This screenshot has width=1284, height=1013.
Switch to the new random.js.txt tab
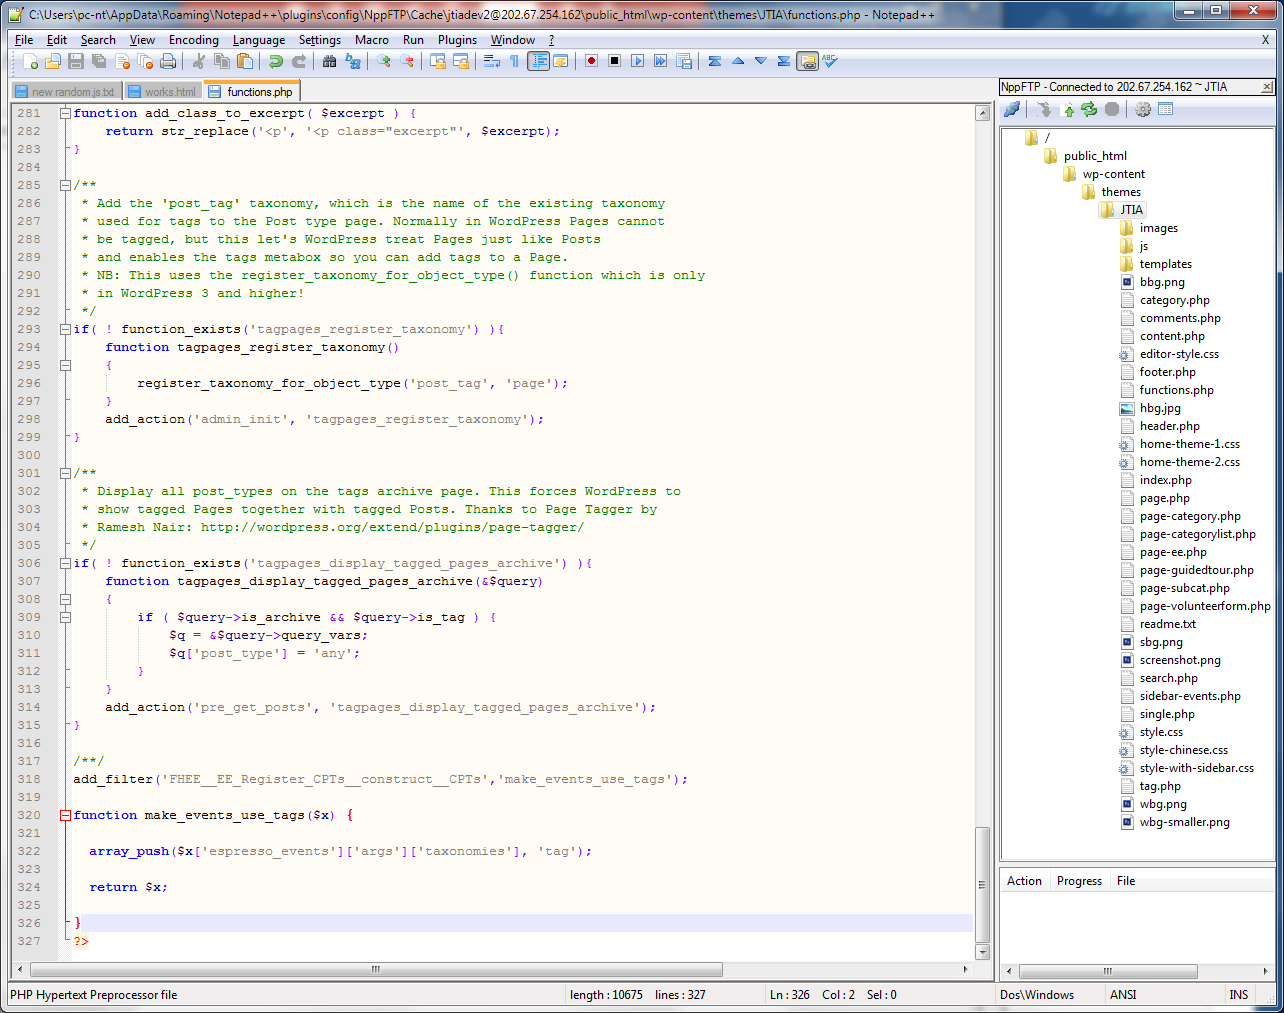[x=65, y=92]
